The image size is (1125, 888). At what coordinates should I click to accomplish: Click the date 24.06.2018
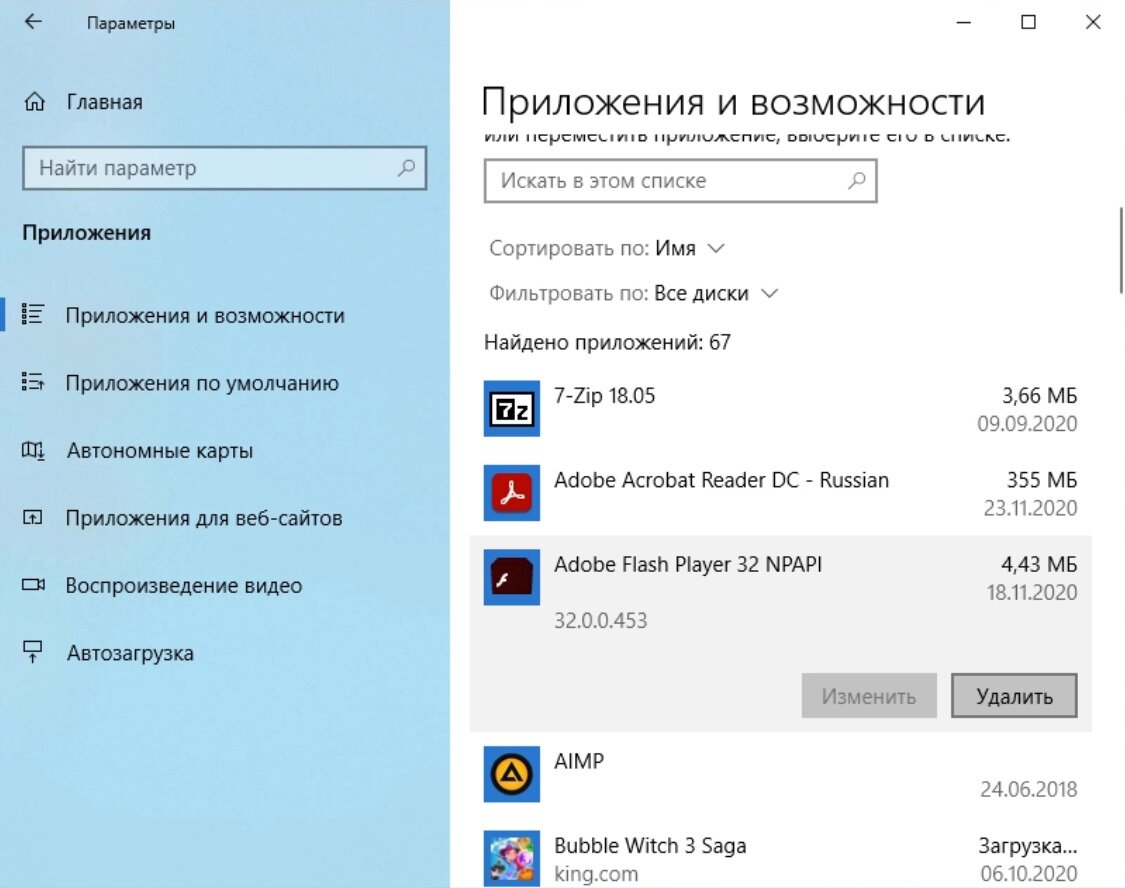coord(1029,789)
